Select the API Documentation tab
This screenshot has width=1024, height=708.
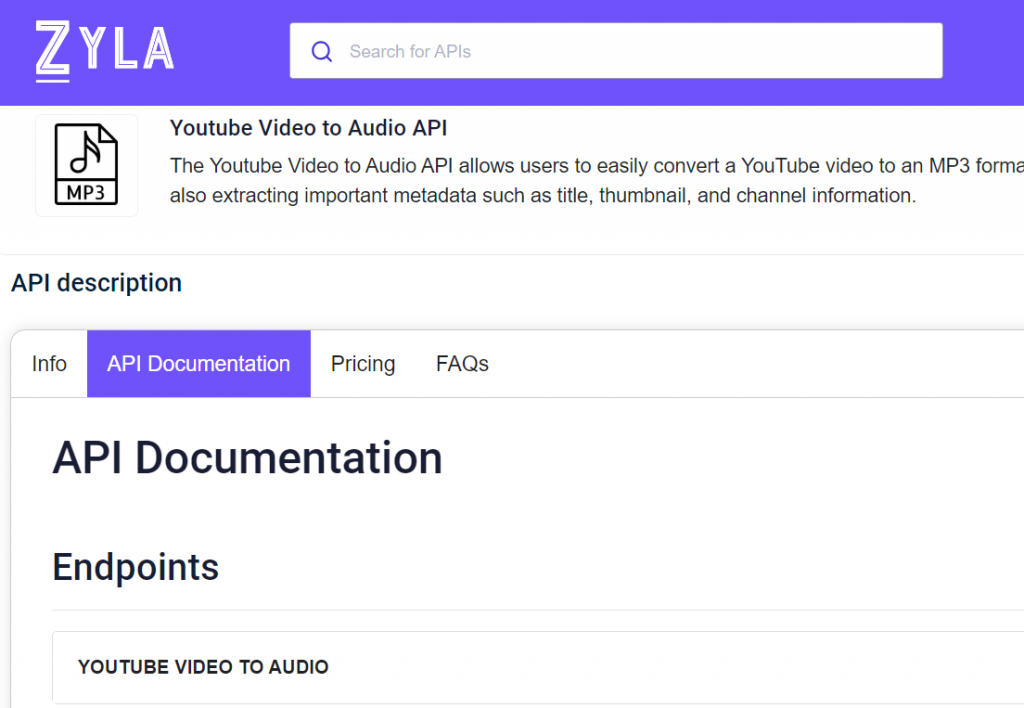click(199, 364)
